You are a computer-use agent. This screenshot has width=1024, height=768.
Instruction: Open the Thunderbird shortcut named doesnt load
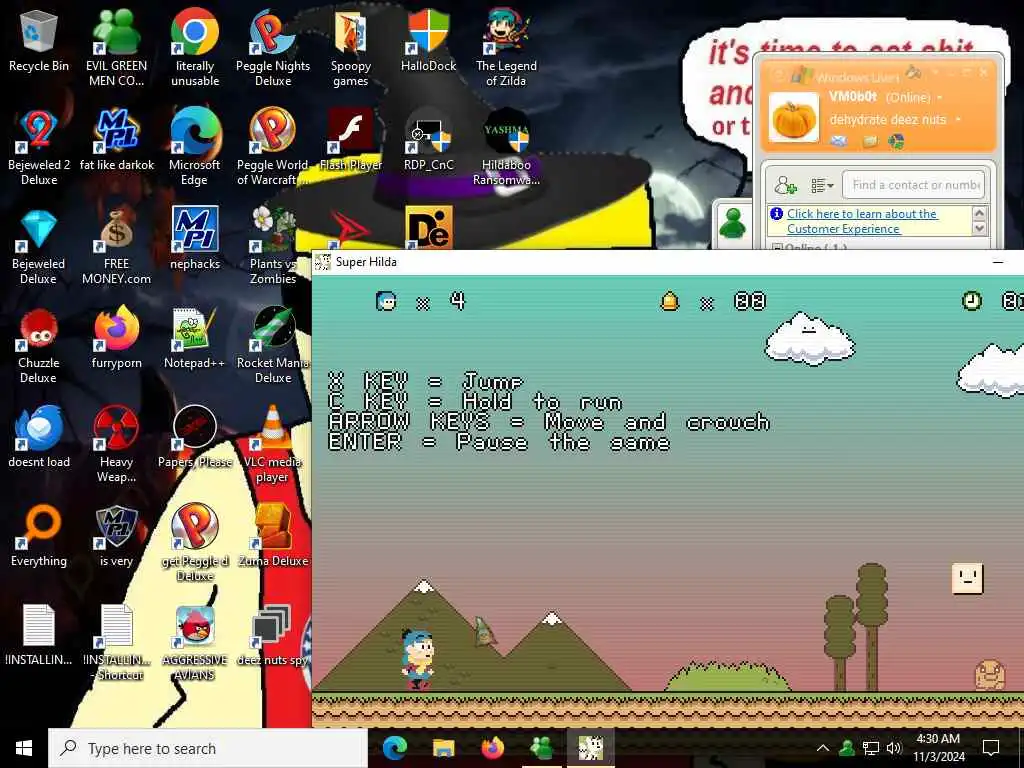(39, 438)
